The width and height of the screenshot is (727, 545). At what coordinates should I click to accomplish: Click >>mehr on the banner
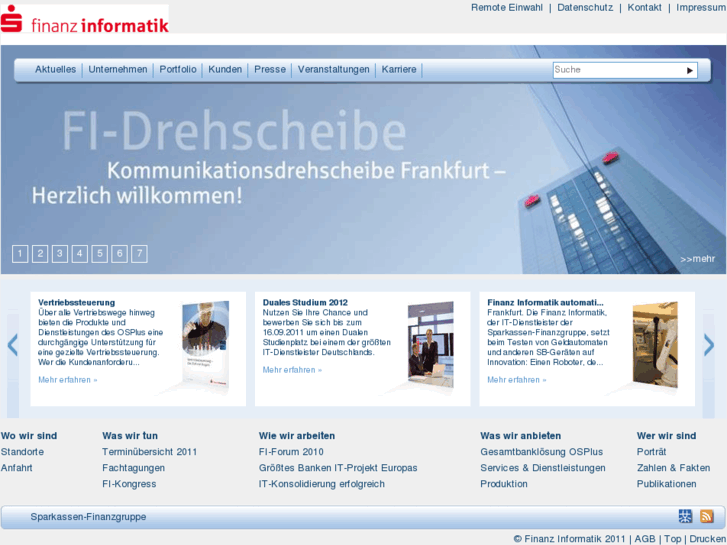point(698,259)
